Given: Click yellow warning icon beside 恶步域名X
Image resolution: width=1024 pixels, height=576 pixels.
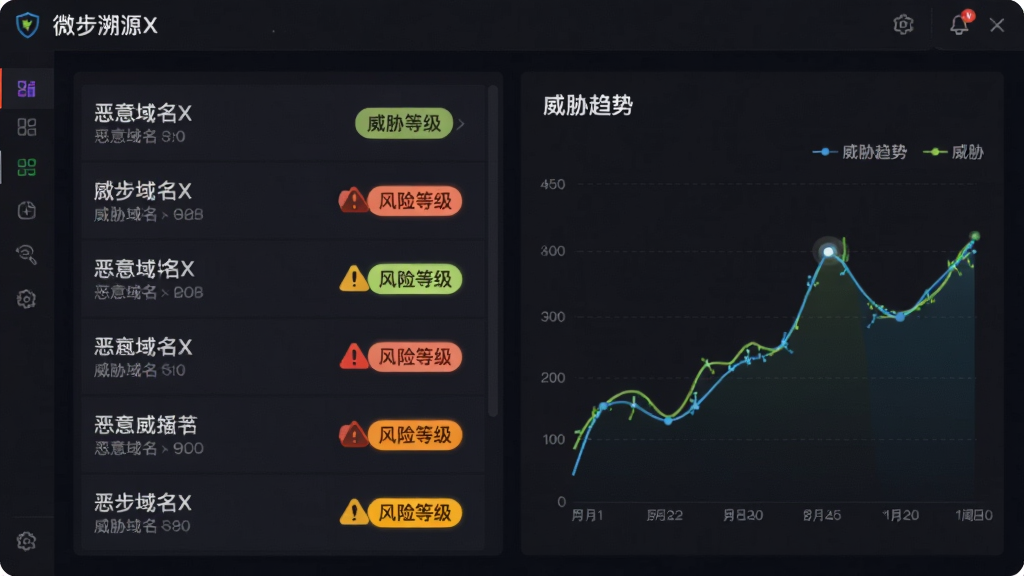Looking at the screenshot, I should point(353,511).
